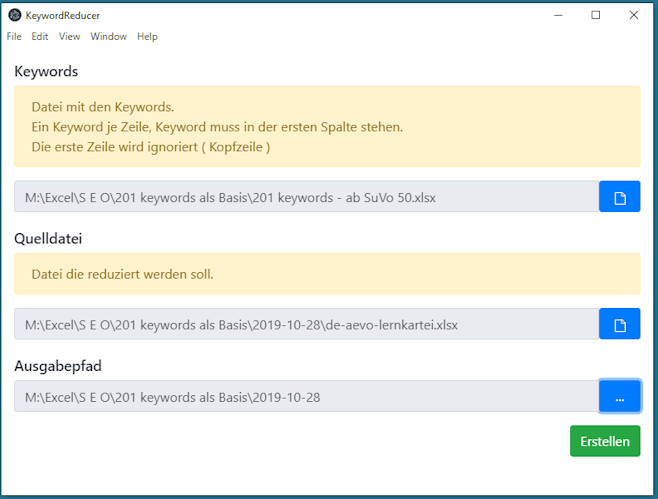This screenshot has width=658, height=499.
Task: Click the Keywords file path field
Action: point(306,196)
